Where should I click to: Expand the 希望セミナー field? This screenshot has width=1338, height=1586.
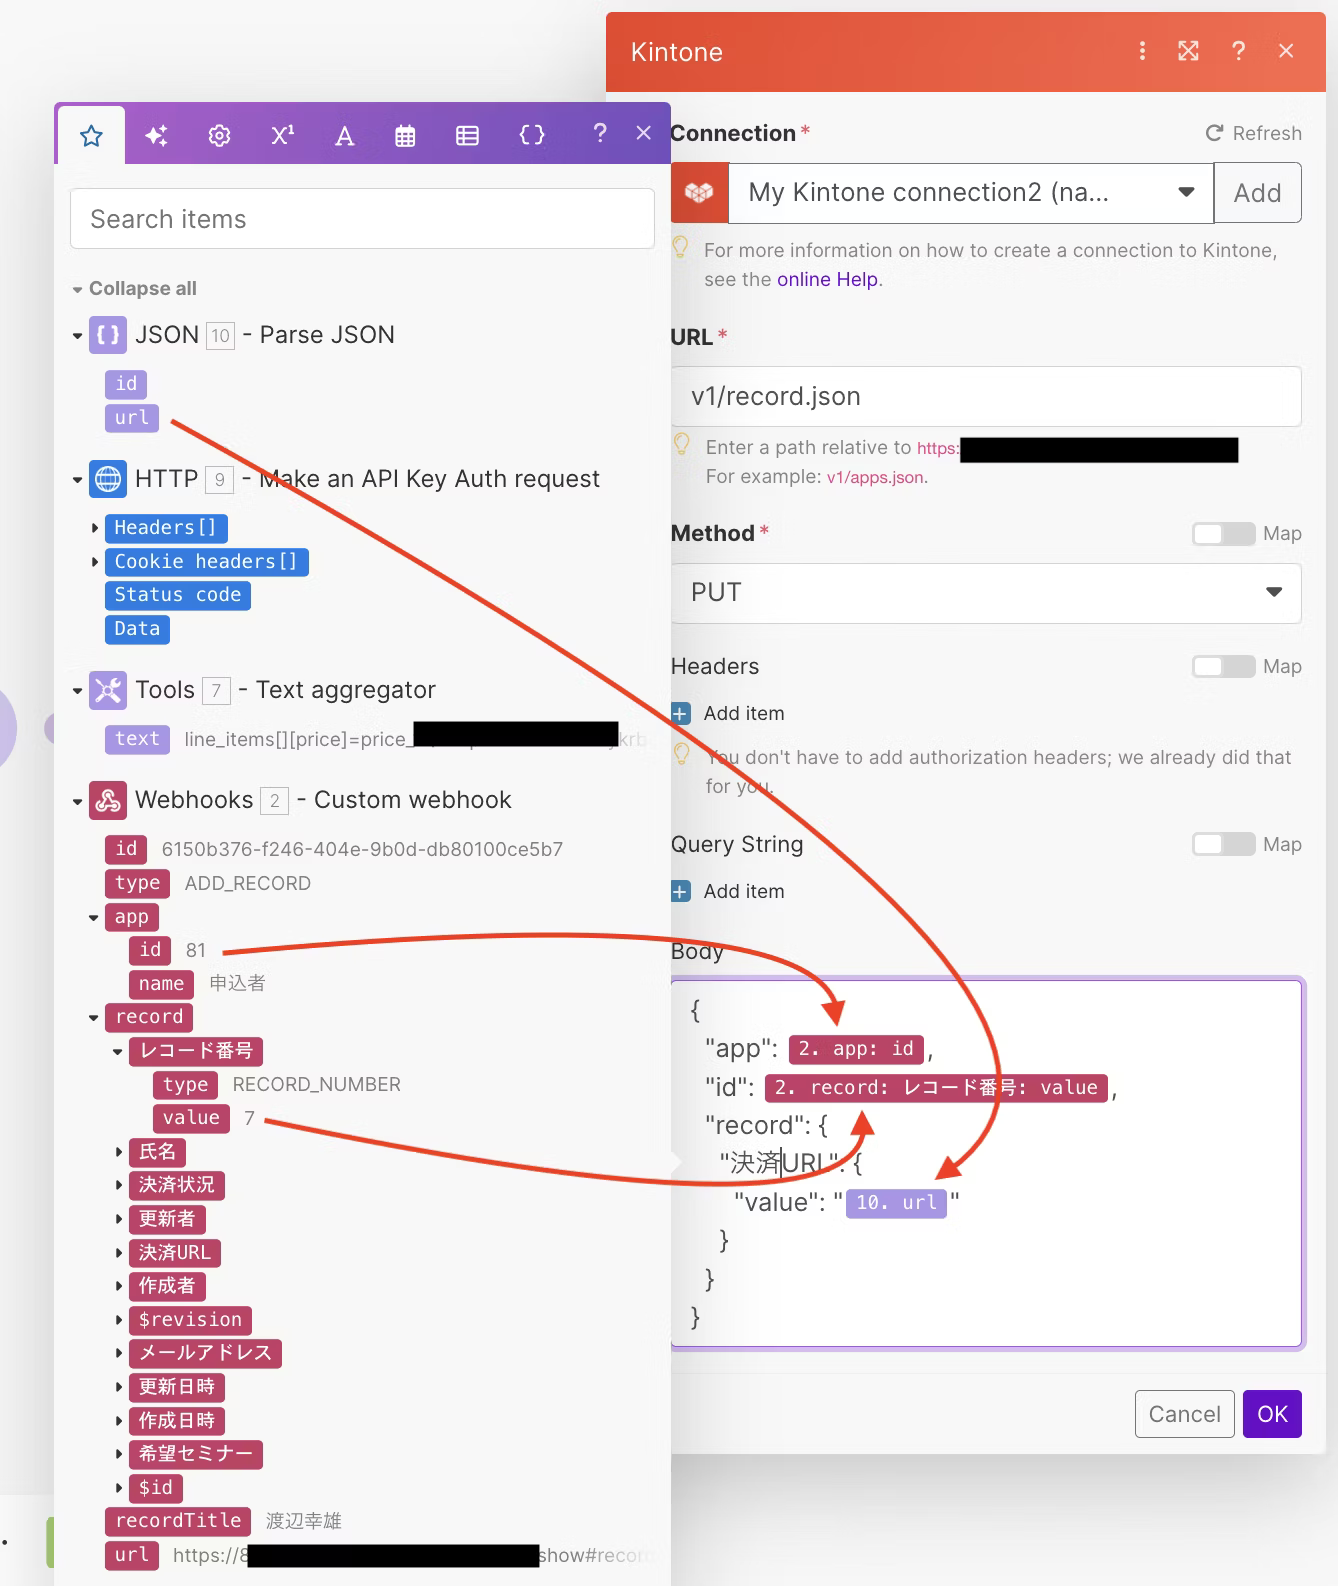pyautogui.click(x=119, y=1454)
